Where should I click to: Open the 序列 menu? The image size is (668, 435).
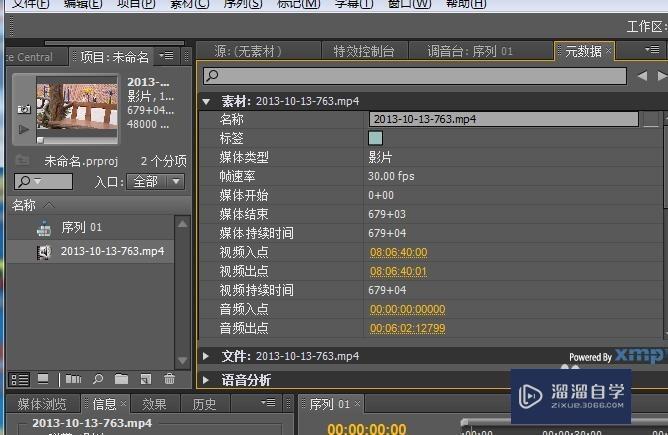point(243,4)
